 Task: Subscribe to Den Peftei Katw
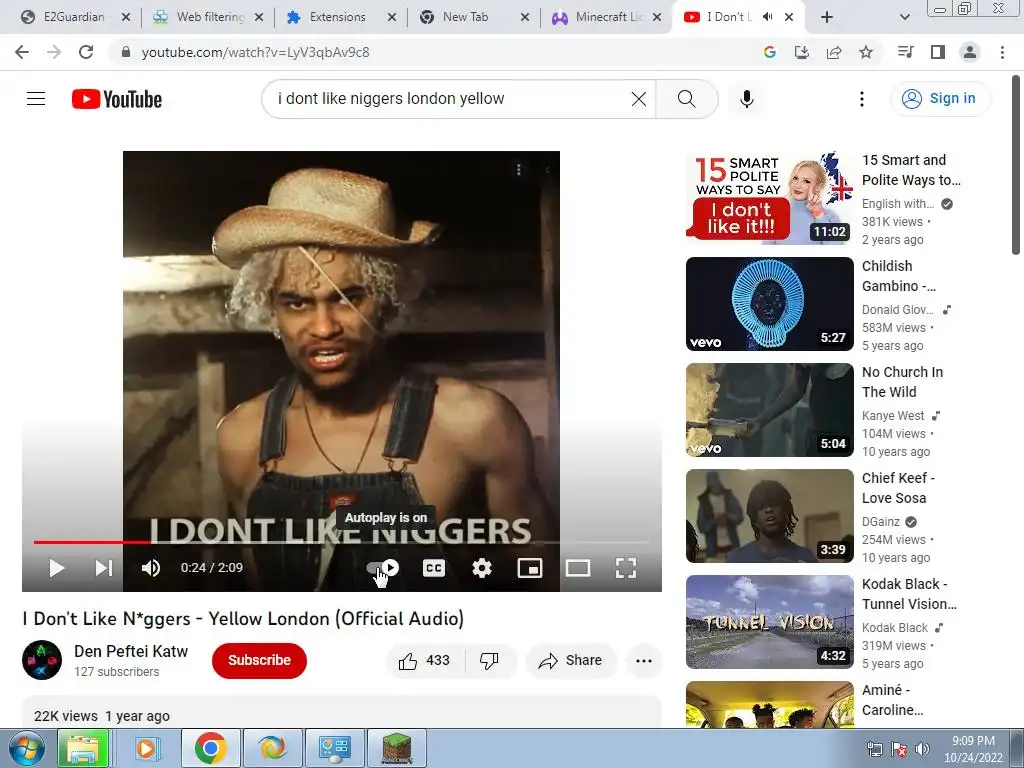tap(259, 660)
